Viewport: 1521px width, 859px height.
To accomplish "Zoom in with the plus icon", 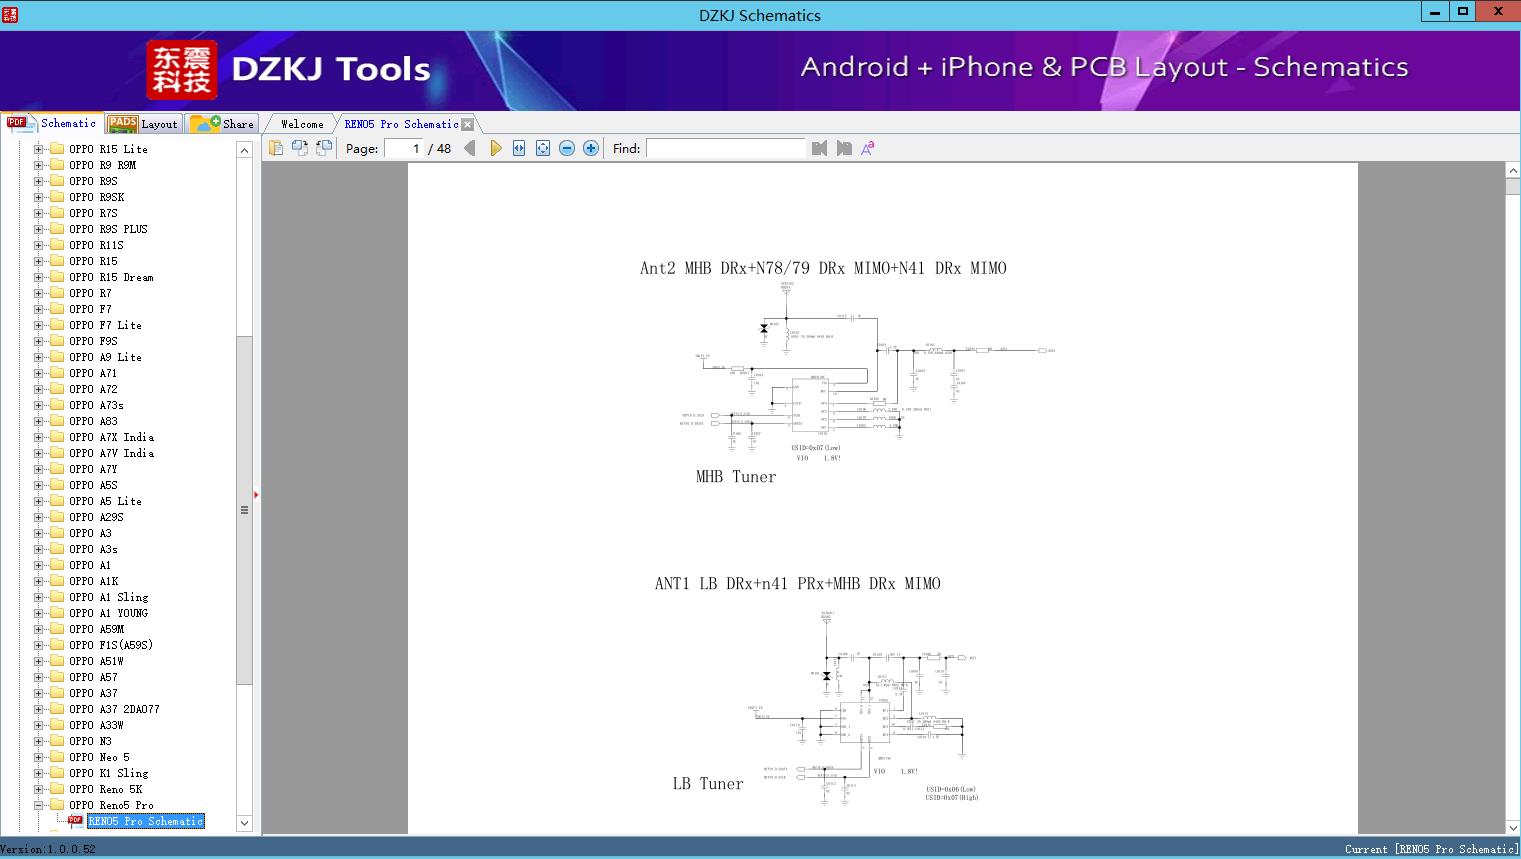I will pyautogui.click(x=591, y=148).
